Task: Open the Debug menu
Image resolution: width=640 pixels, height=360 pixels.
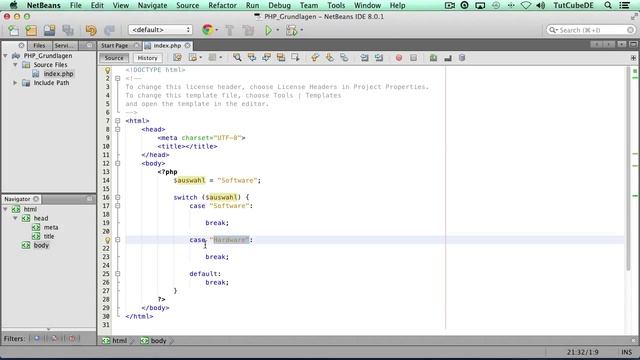Action: click(279, 5)
